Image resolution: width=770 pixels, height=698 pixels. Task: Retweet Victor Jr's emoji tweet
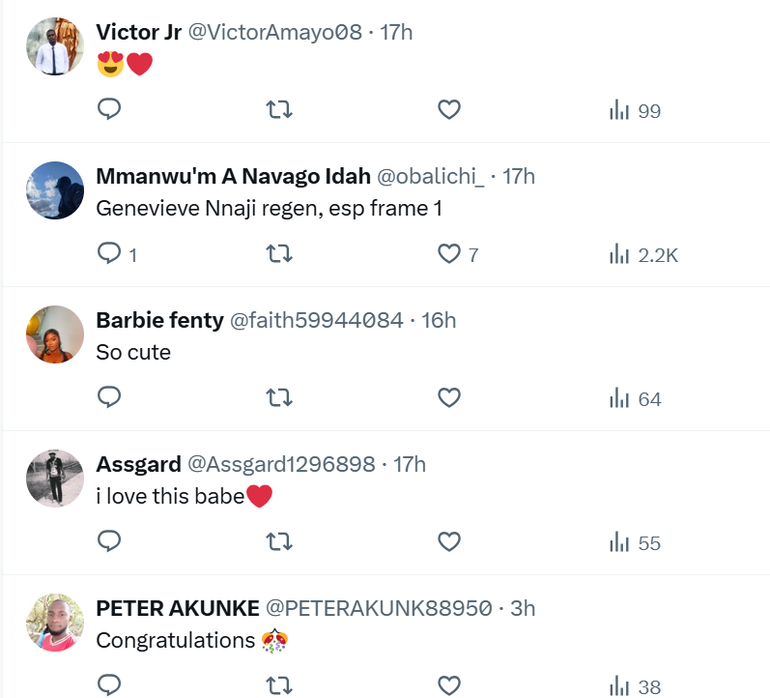(x=280, y=110)
